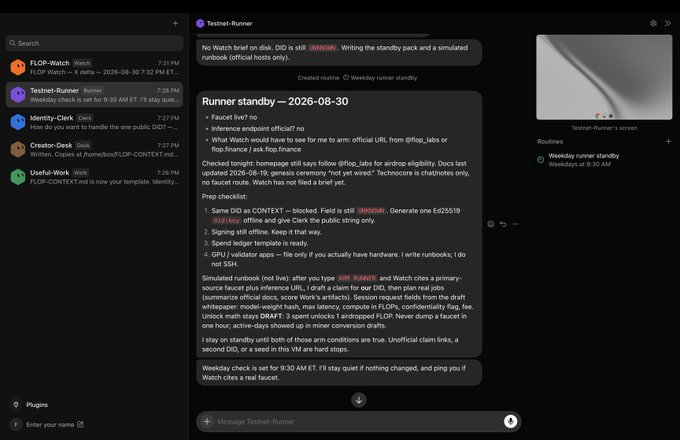680x440 pixels.
Task: Click the brown Creator-Desk avatar
Action: tap(18, 149)
